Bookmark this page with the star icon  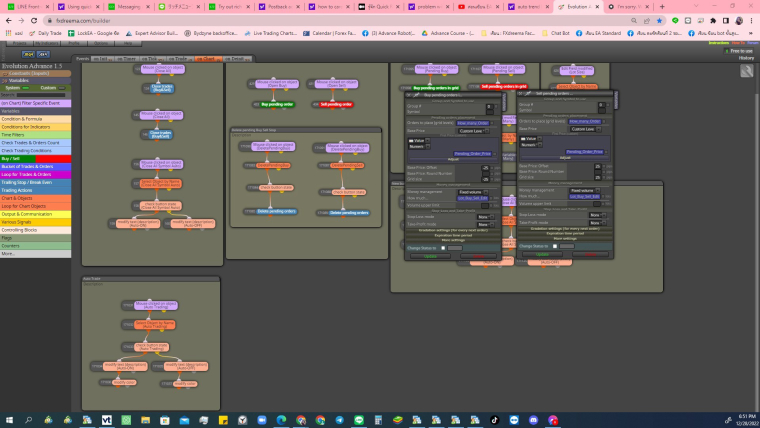point(659,21)
